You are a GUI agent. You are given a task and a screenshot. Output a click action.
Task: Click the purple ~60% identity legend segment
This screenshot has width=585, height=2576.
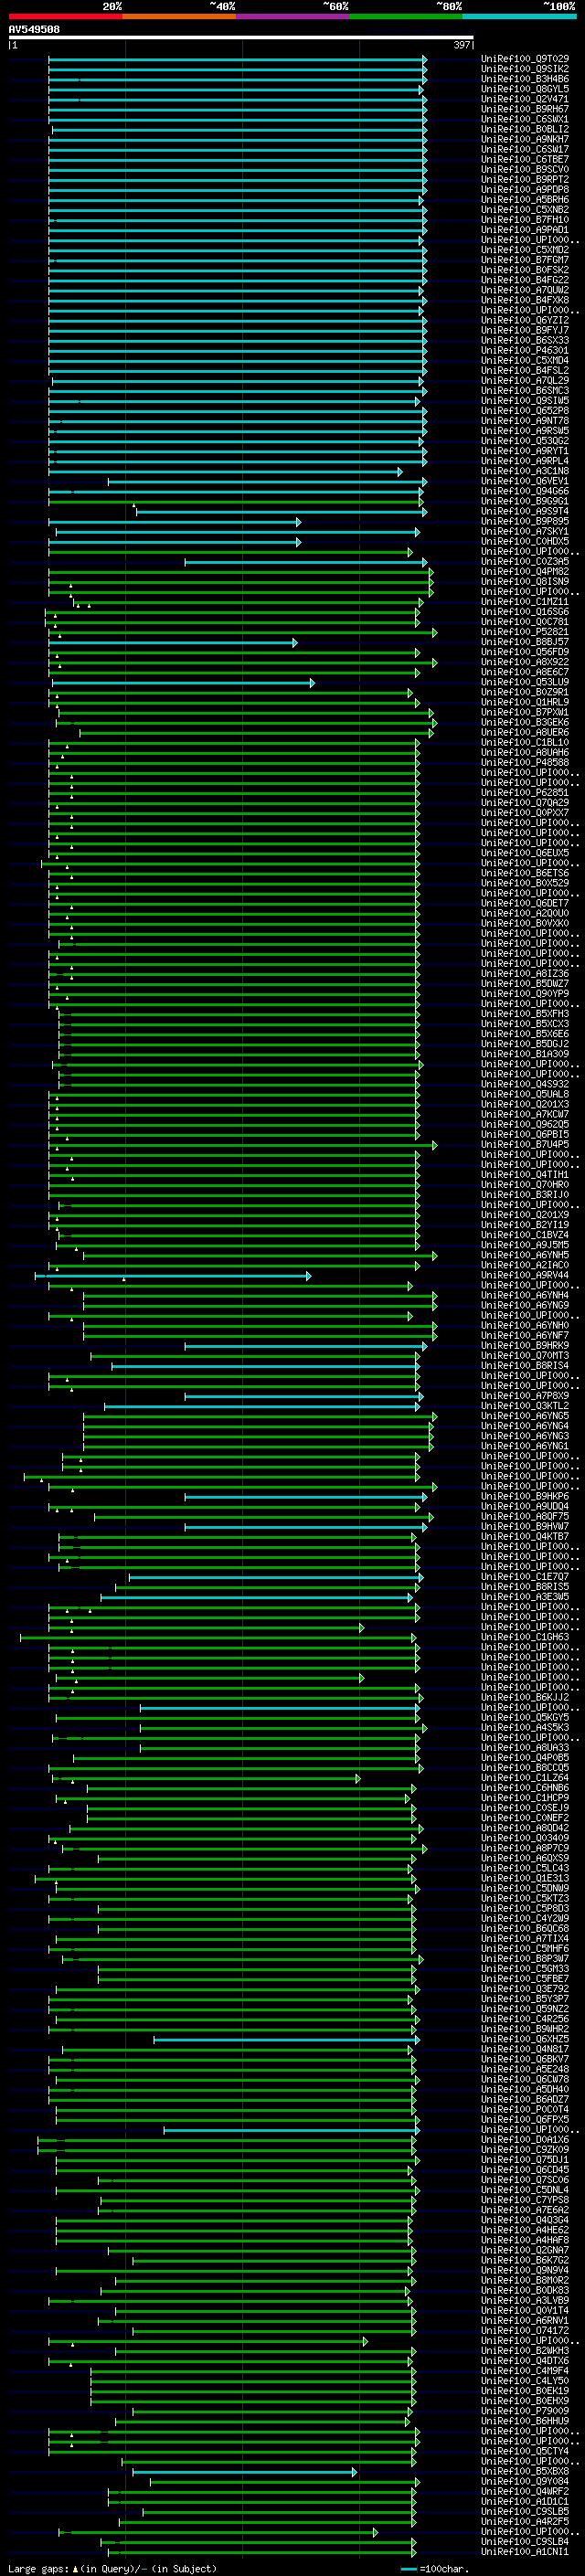pyautogui.click(x=293, y=16)
